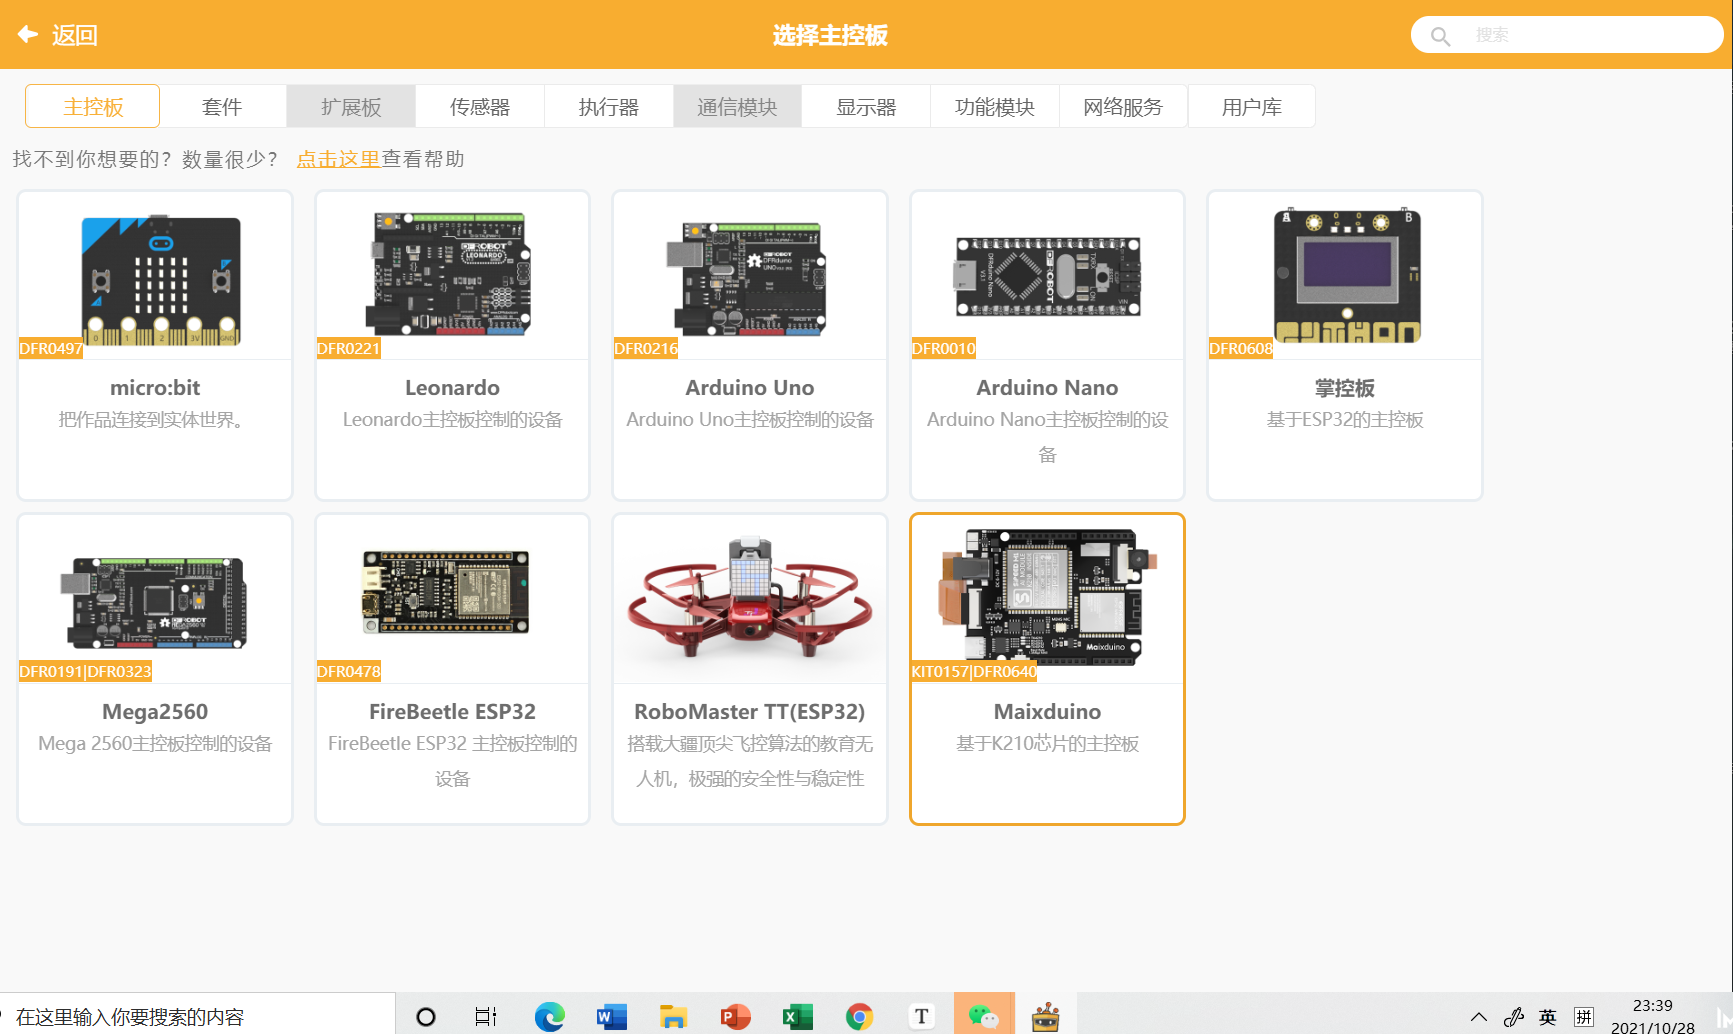This screenshot has width=1733, height=1034.
Task: Click the Windows taskbar search box
Action: [x=198, y=1015]
